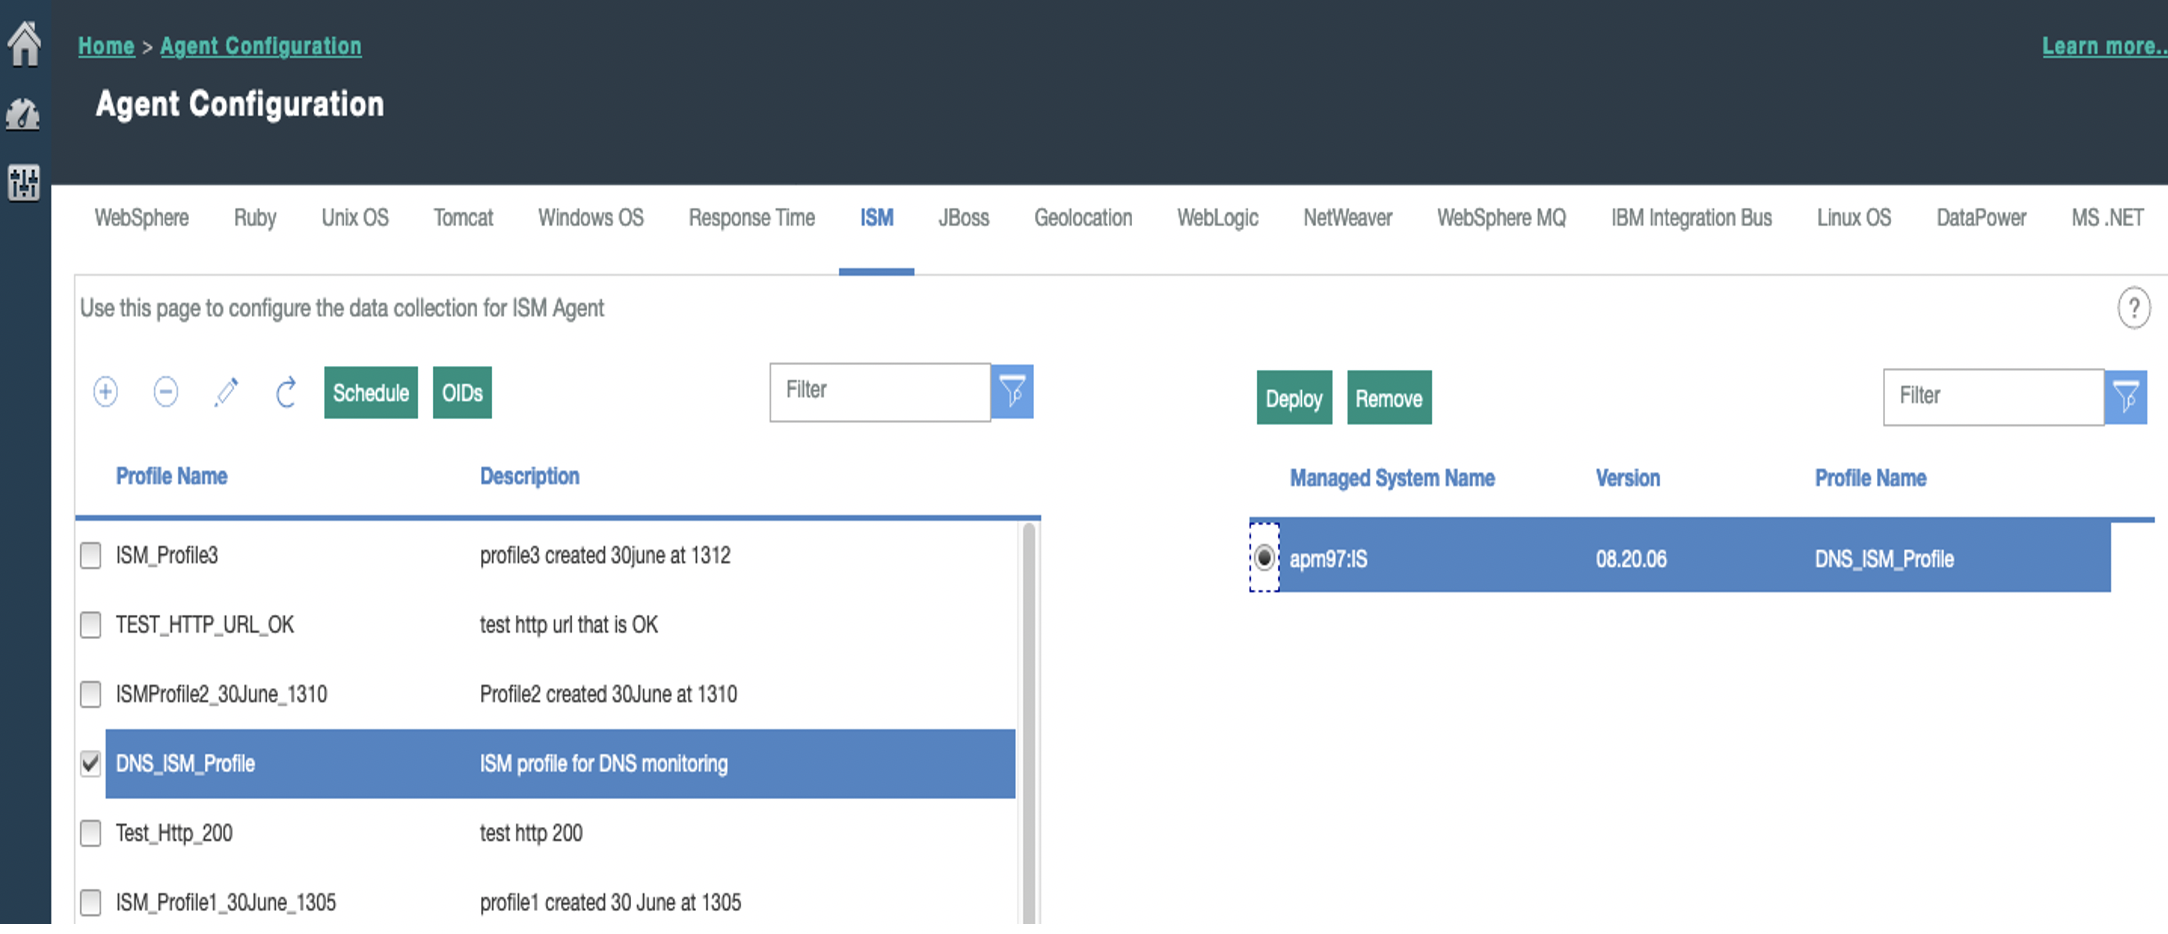Switch to the WebLogic tab

[1218, 218]
